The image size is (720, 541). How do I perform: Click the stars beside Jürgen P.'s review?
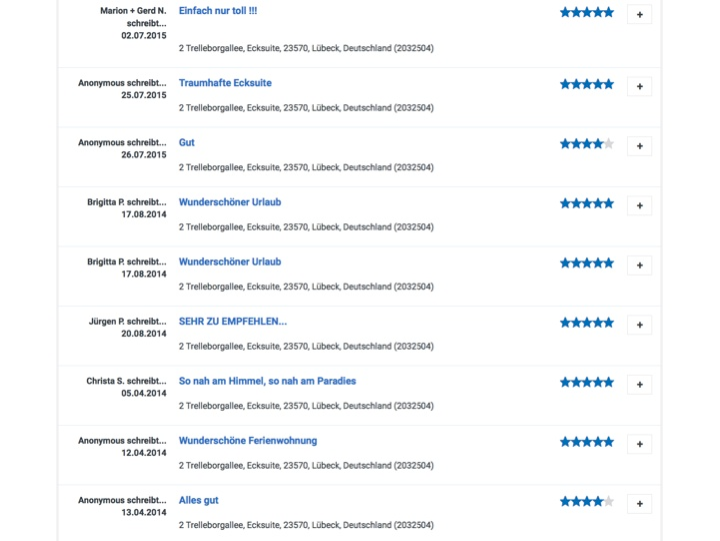pyautogui.click(x=587, y=323)
